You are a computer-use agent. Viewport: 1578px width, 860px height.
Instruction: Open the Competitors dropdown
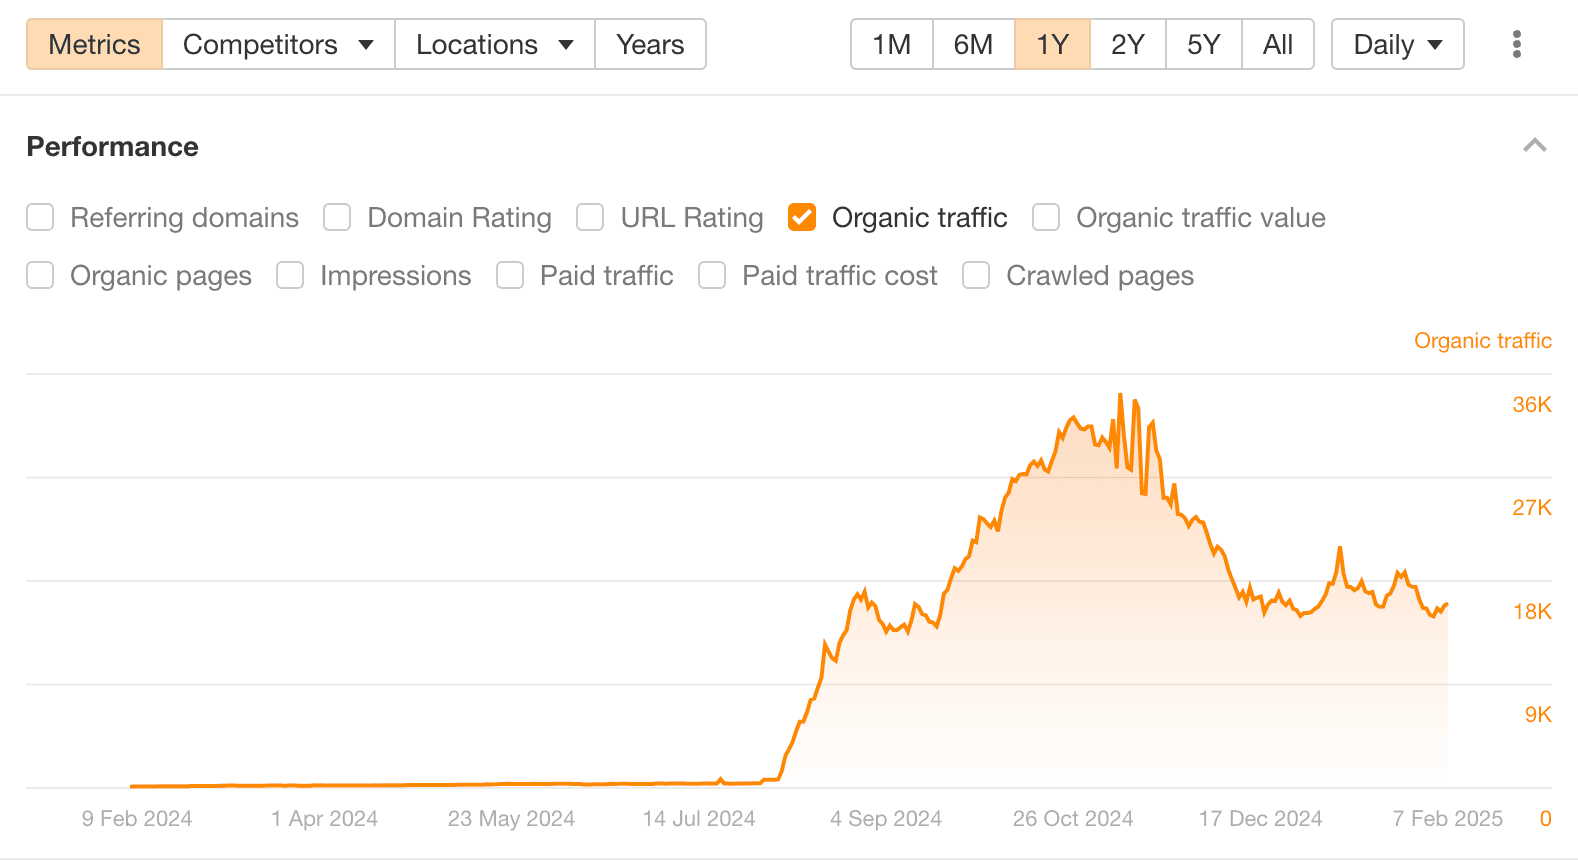278,44
